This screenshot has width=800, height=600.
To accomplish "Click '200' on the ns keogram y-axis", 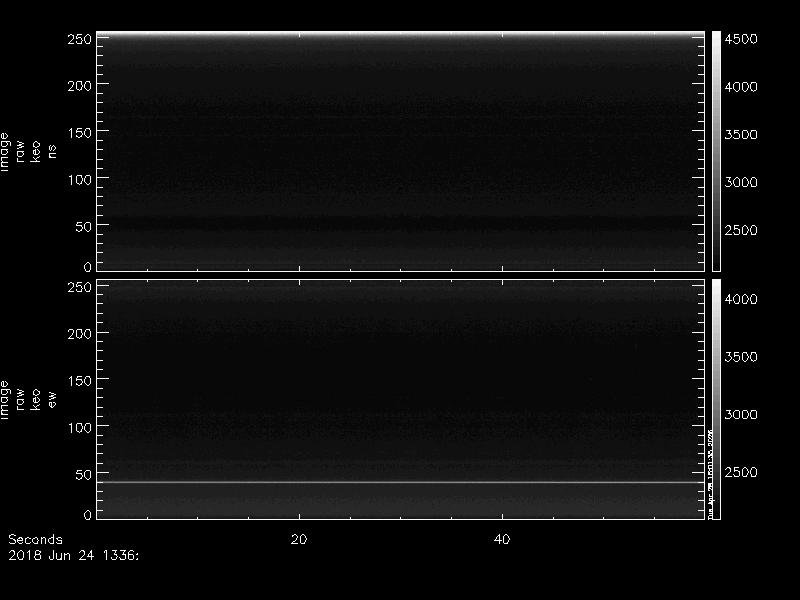I will [80, 86].
